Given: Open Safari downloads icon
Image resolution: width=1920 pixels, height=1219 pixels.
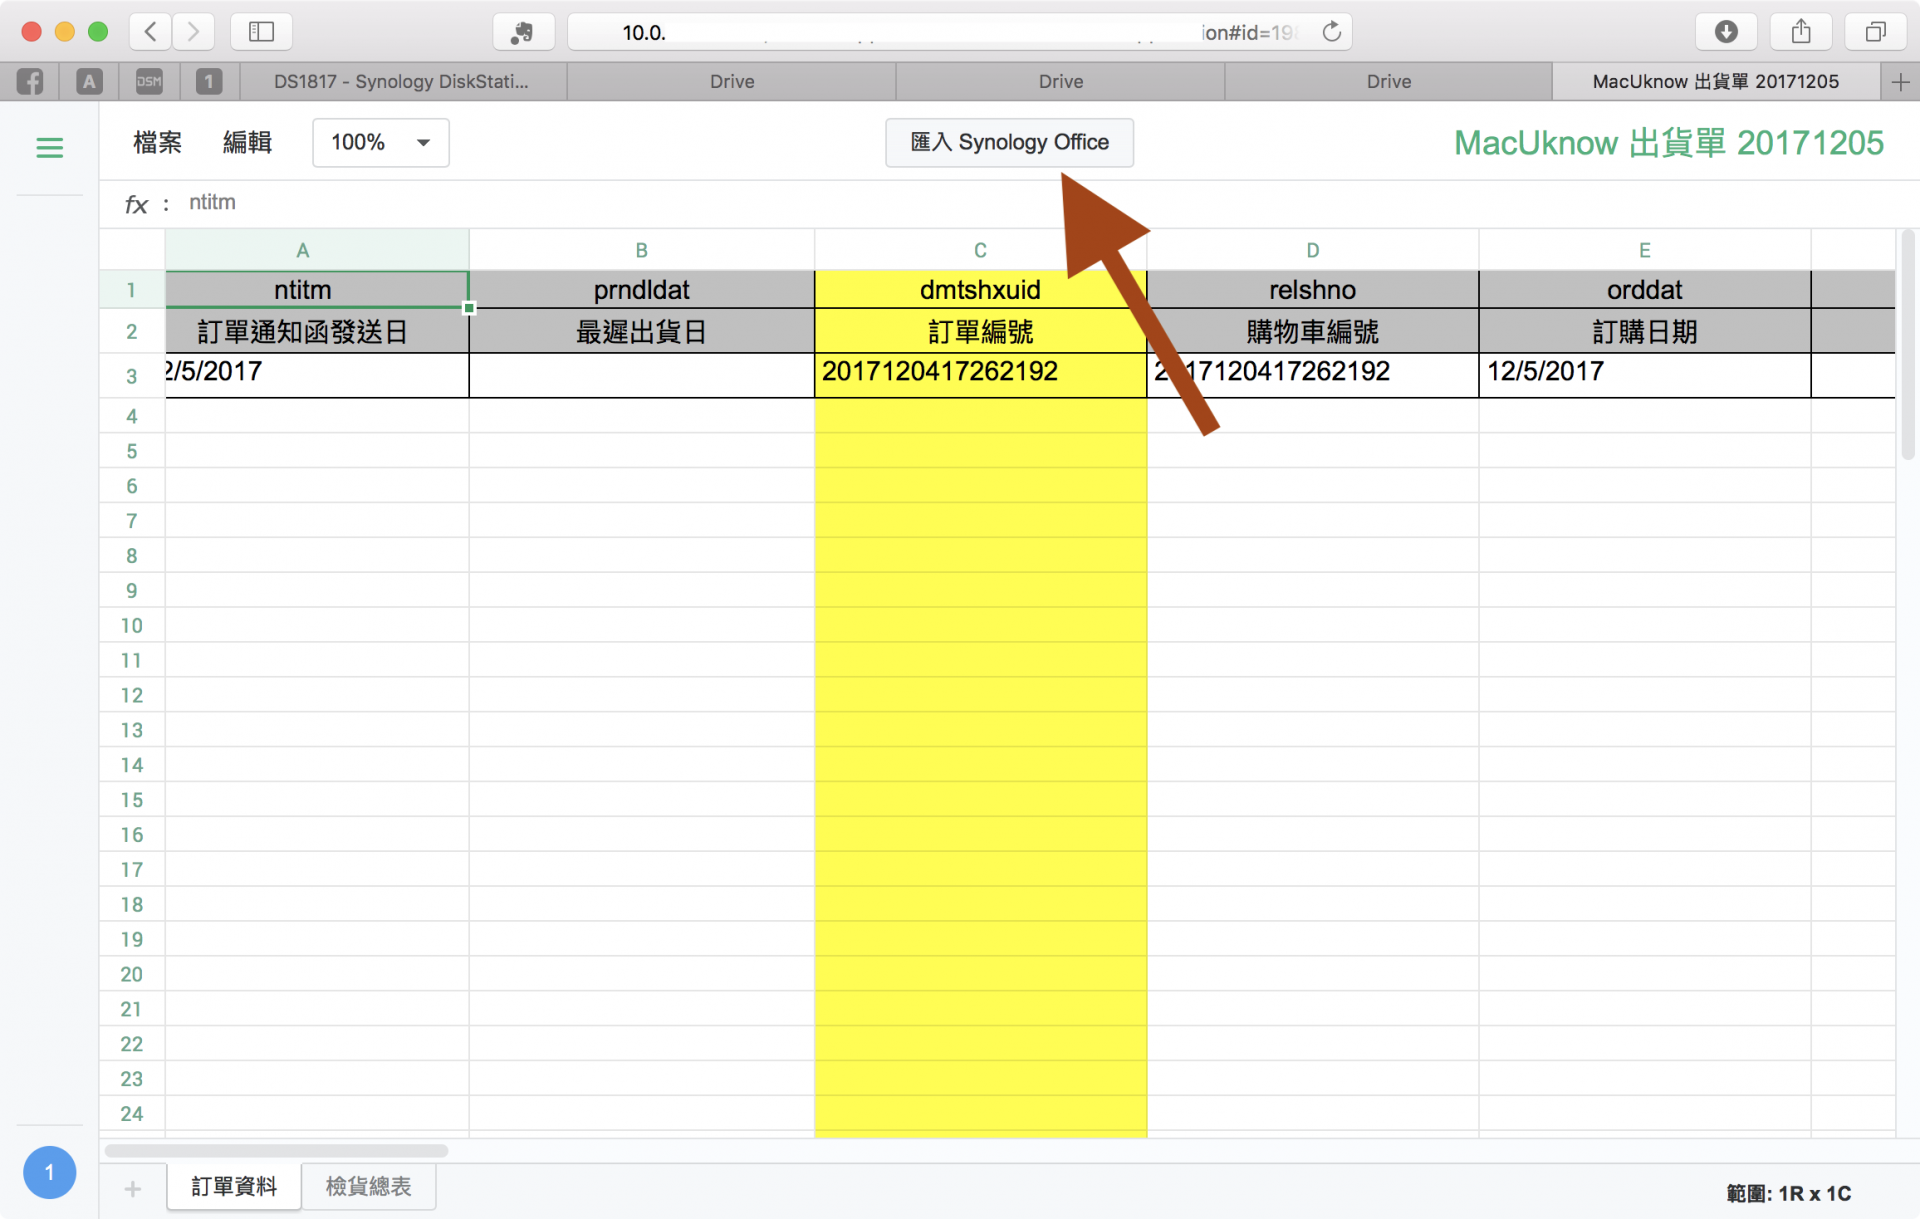Looking at the screenshot, I should click(x=1726, y=32).
